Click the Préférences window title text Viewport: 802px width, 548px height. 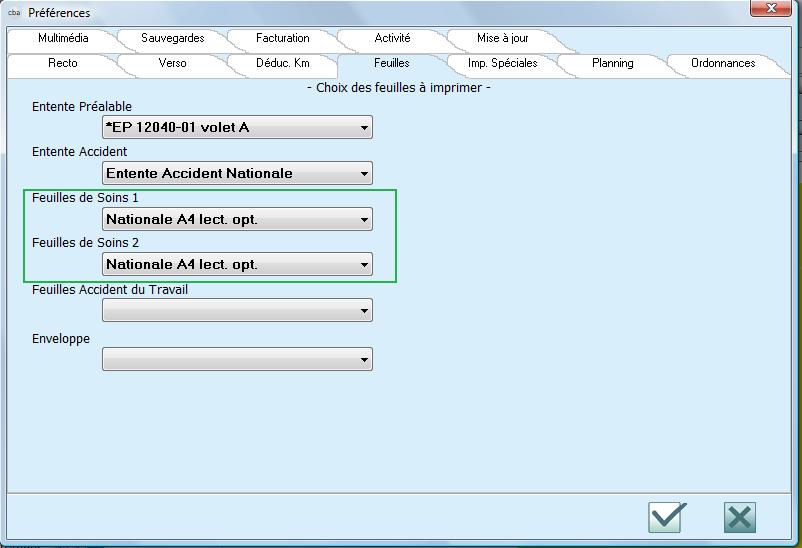59,13
